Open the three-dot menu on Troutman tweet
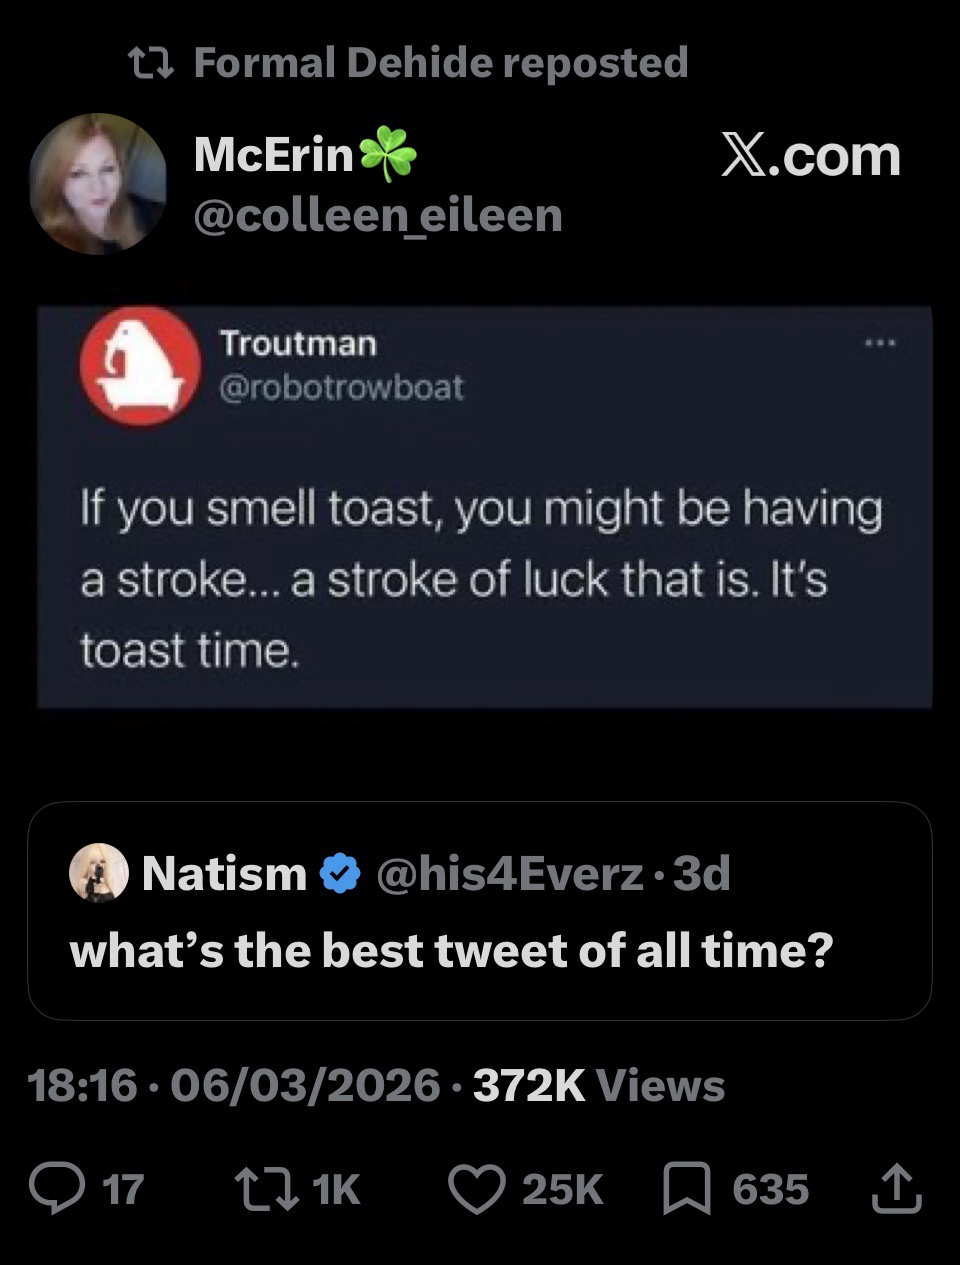Viewport: 960px width, 1265px height. tap(879, 343)
